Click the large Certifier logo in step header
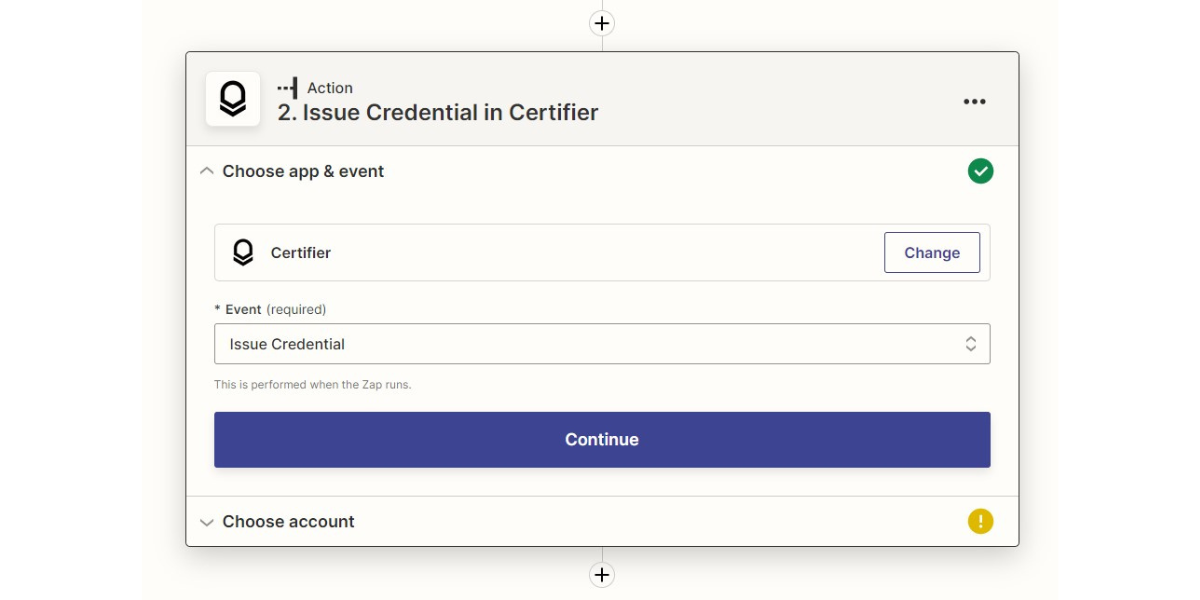This screenshot has height=600, width=1200. click(x=233, y=99)
